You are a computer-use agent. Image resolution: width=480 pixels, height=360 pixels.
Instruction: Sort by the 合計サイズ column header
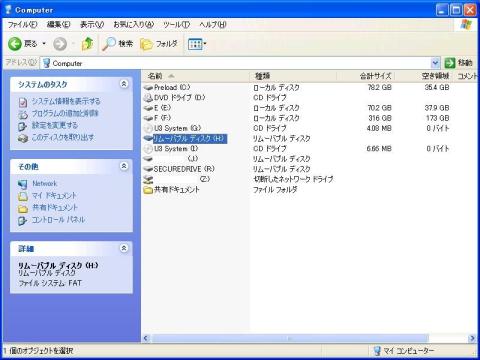click(366, 76)
